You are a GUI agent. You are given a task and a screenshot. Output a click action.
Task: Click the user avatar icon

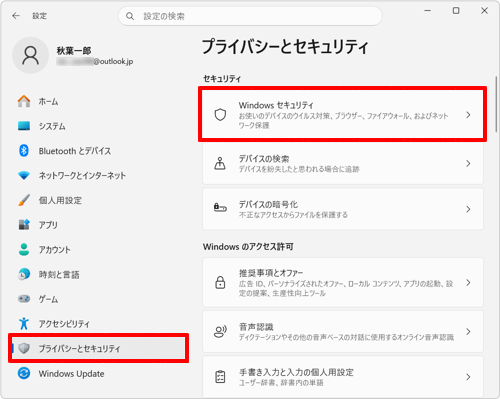click(30, 55)
